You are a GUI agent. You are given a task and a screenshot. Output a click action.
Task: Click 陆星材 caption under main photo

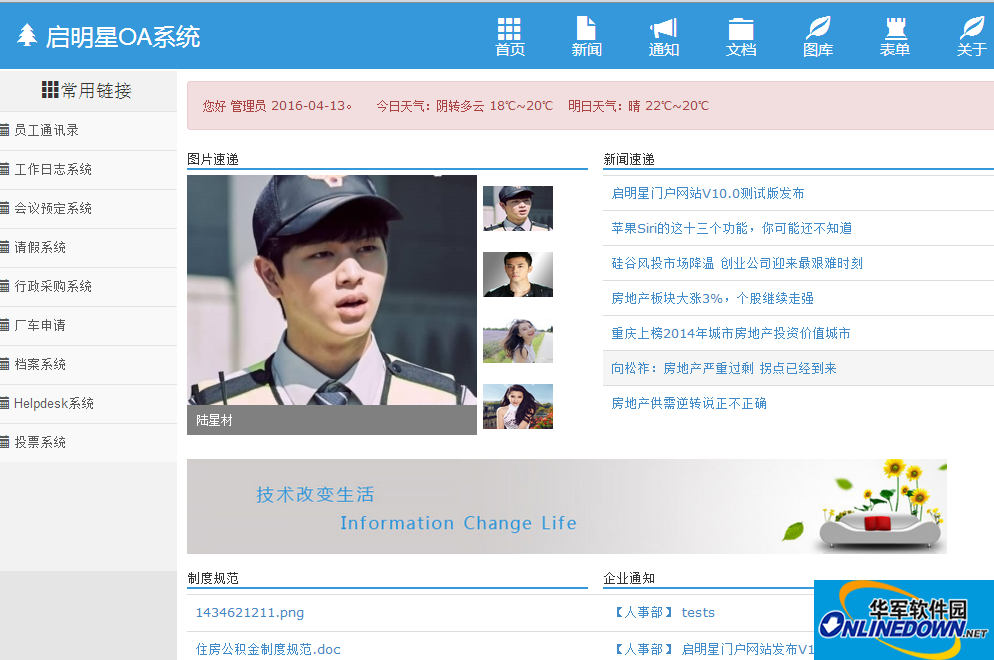click(214, 420)
